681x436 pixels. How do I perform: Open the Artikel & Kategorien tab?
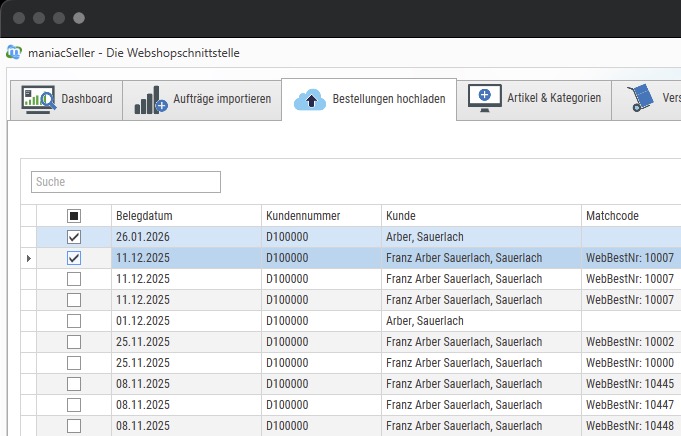[x=553, y=99]
